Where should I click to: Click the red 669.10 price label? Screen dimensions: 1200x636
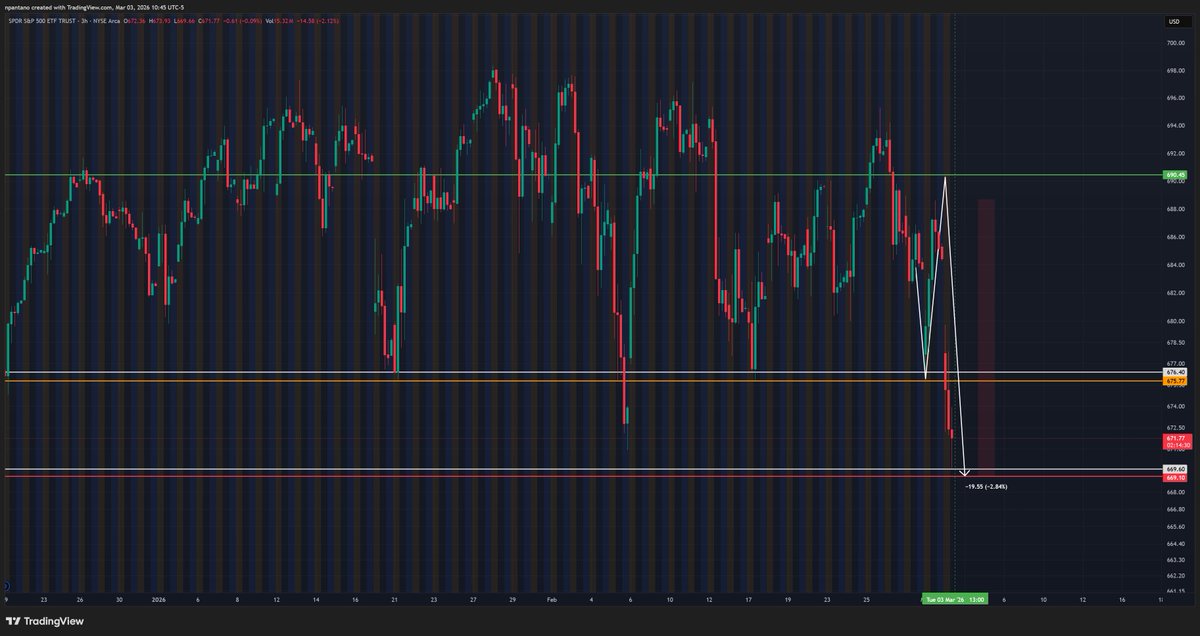click(x=1175, y=477)
